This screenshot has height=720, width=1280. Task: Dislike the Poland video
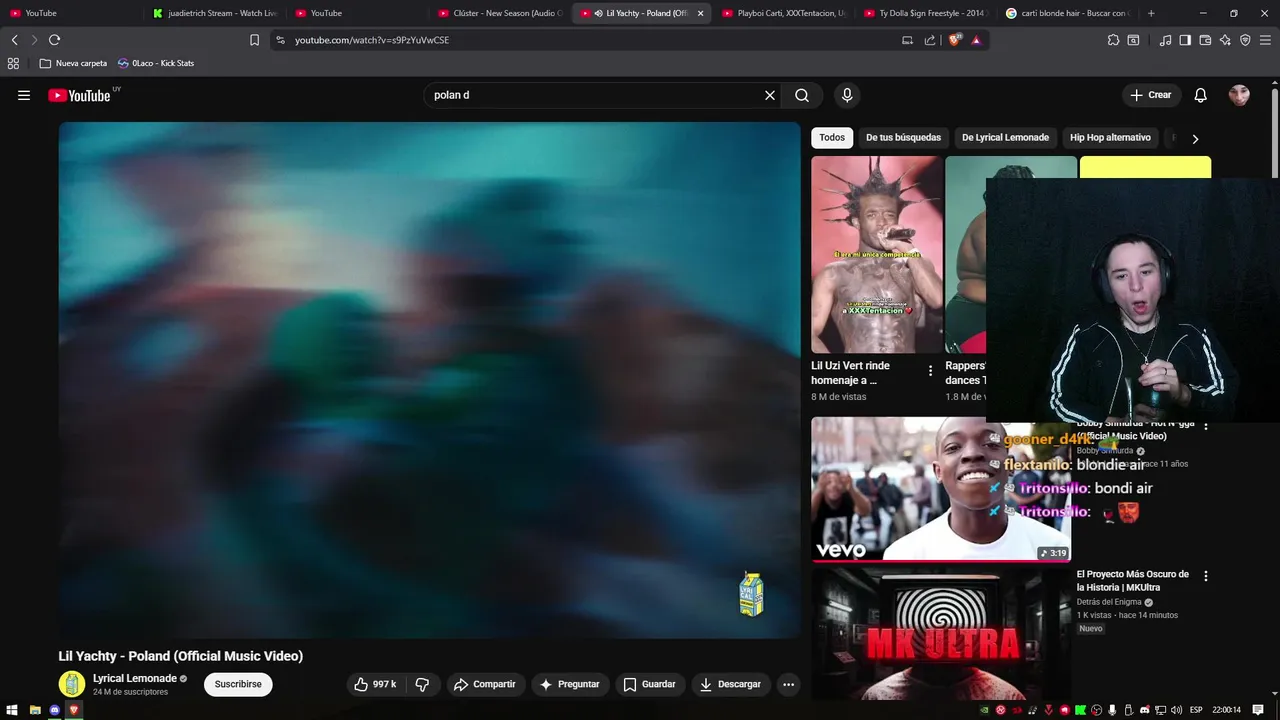point(422,684)
